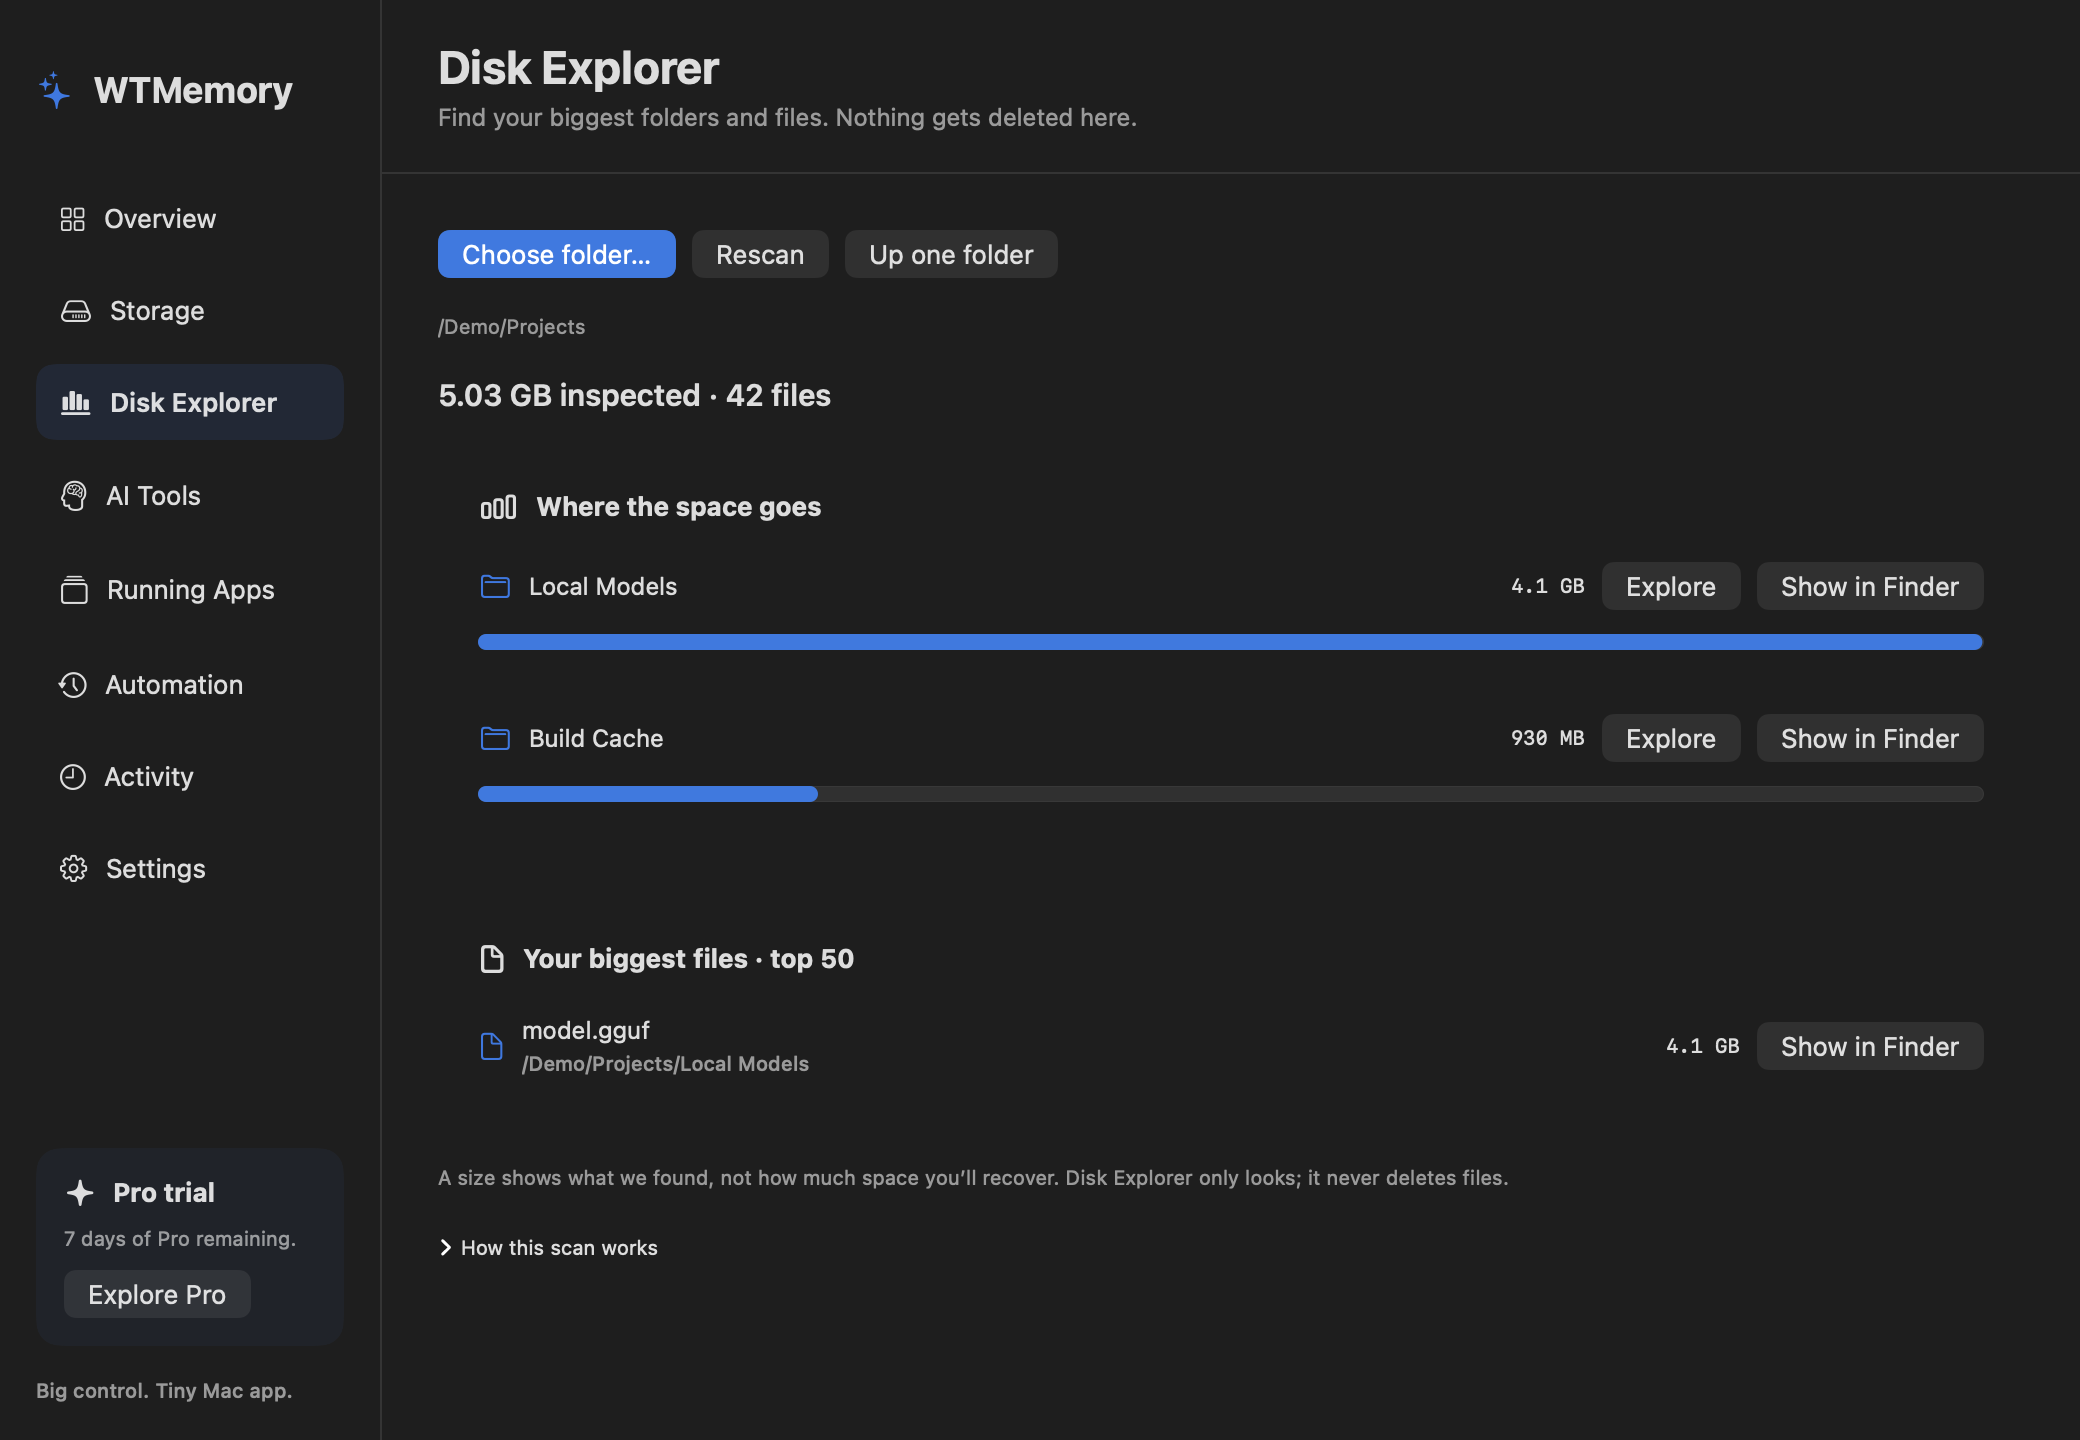2080x1440 pixels.
Task: Click the Where the space goes chart icon
Action: pyautogui.click(x=498, y=507)
